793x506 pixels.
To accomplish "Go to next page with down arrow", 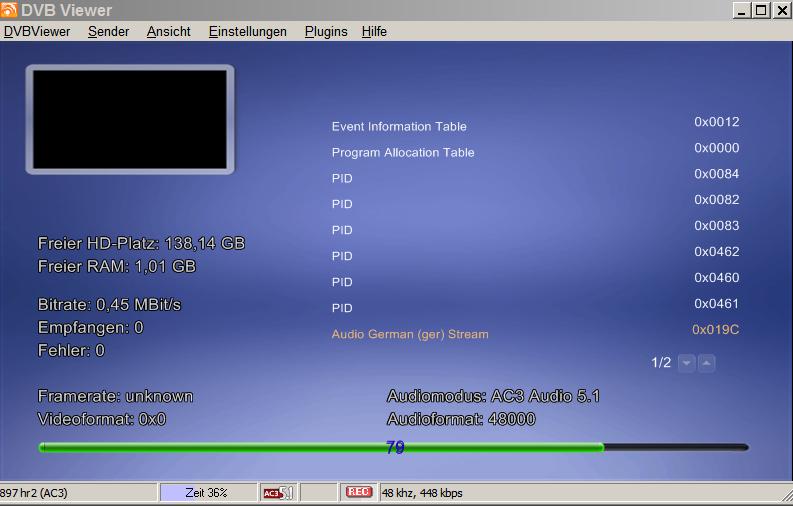I will point(686,363).
